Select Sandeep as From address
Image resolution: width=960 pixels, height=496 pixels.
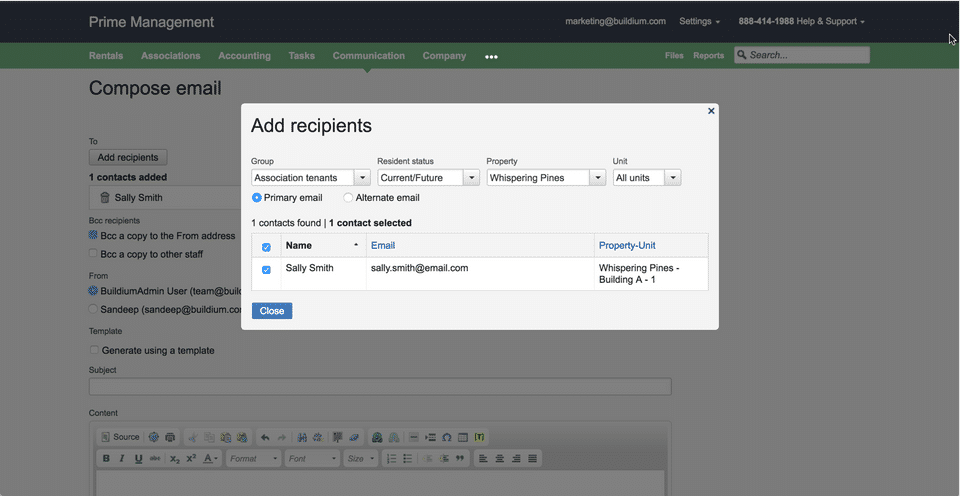click(x=93, y=309)
